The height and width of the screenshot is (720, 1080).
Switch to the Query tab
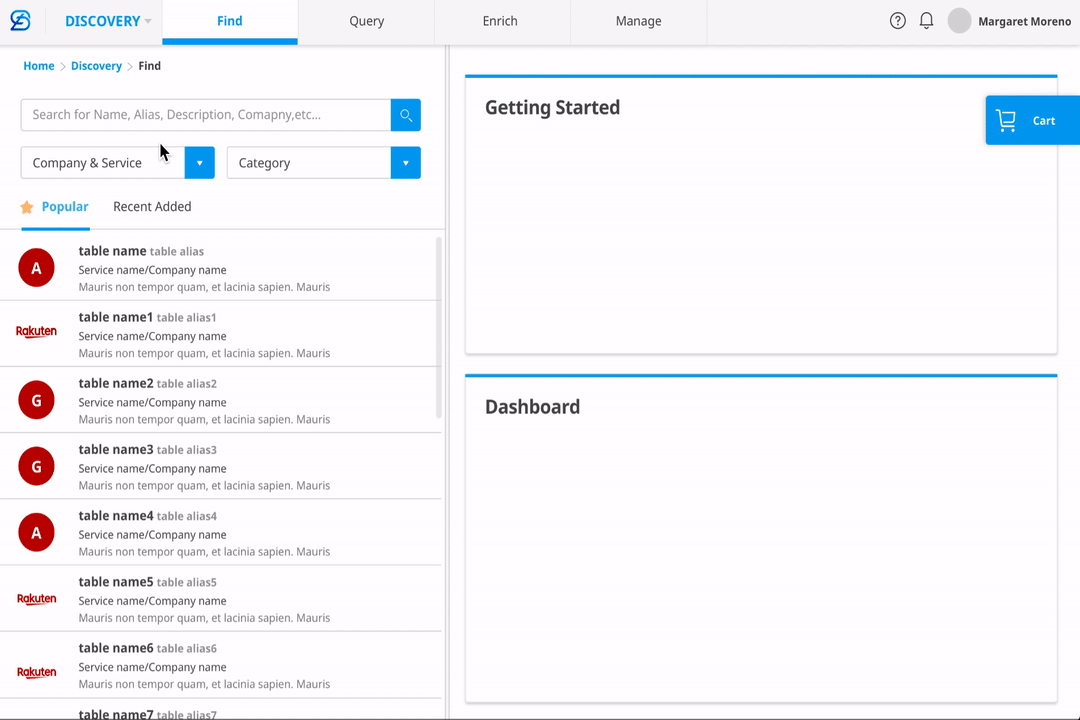(x=366, y=21)
